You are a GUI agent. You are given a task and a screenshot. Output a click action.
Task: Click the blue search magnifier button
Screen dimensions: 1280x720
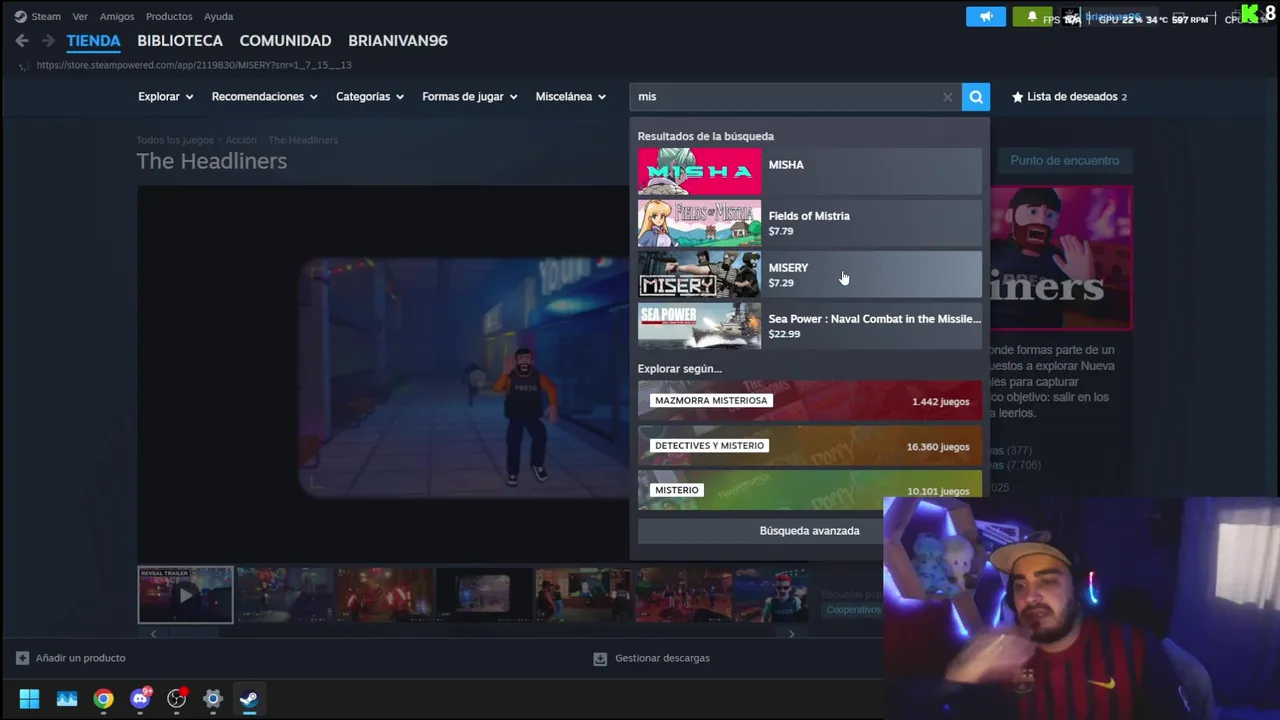[976, 97]
